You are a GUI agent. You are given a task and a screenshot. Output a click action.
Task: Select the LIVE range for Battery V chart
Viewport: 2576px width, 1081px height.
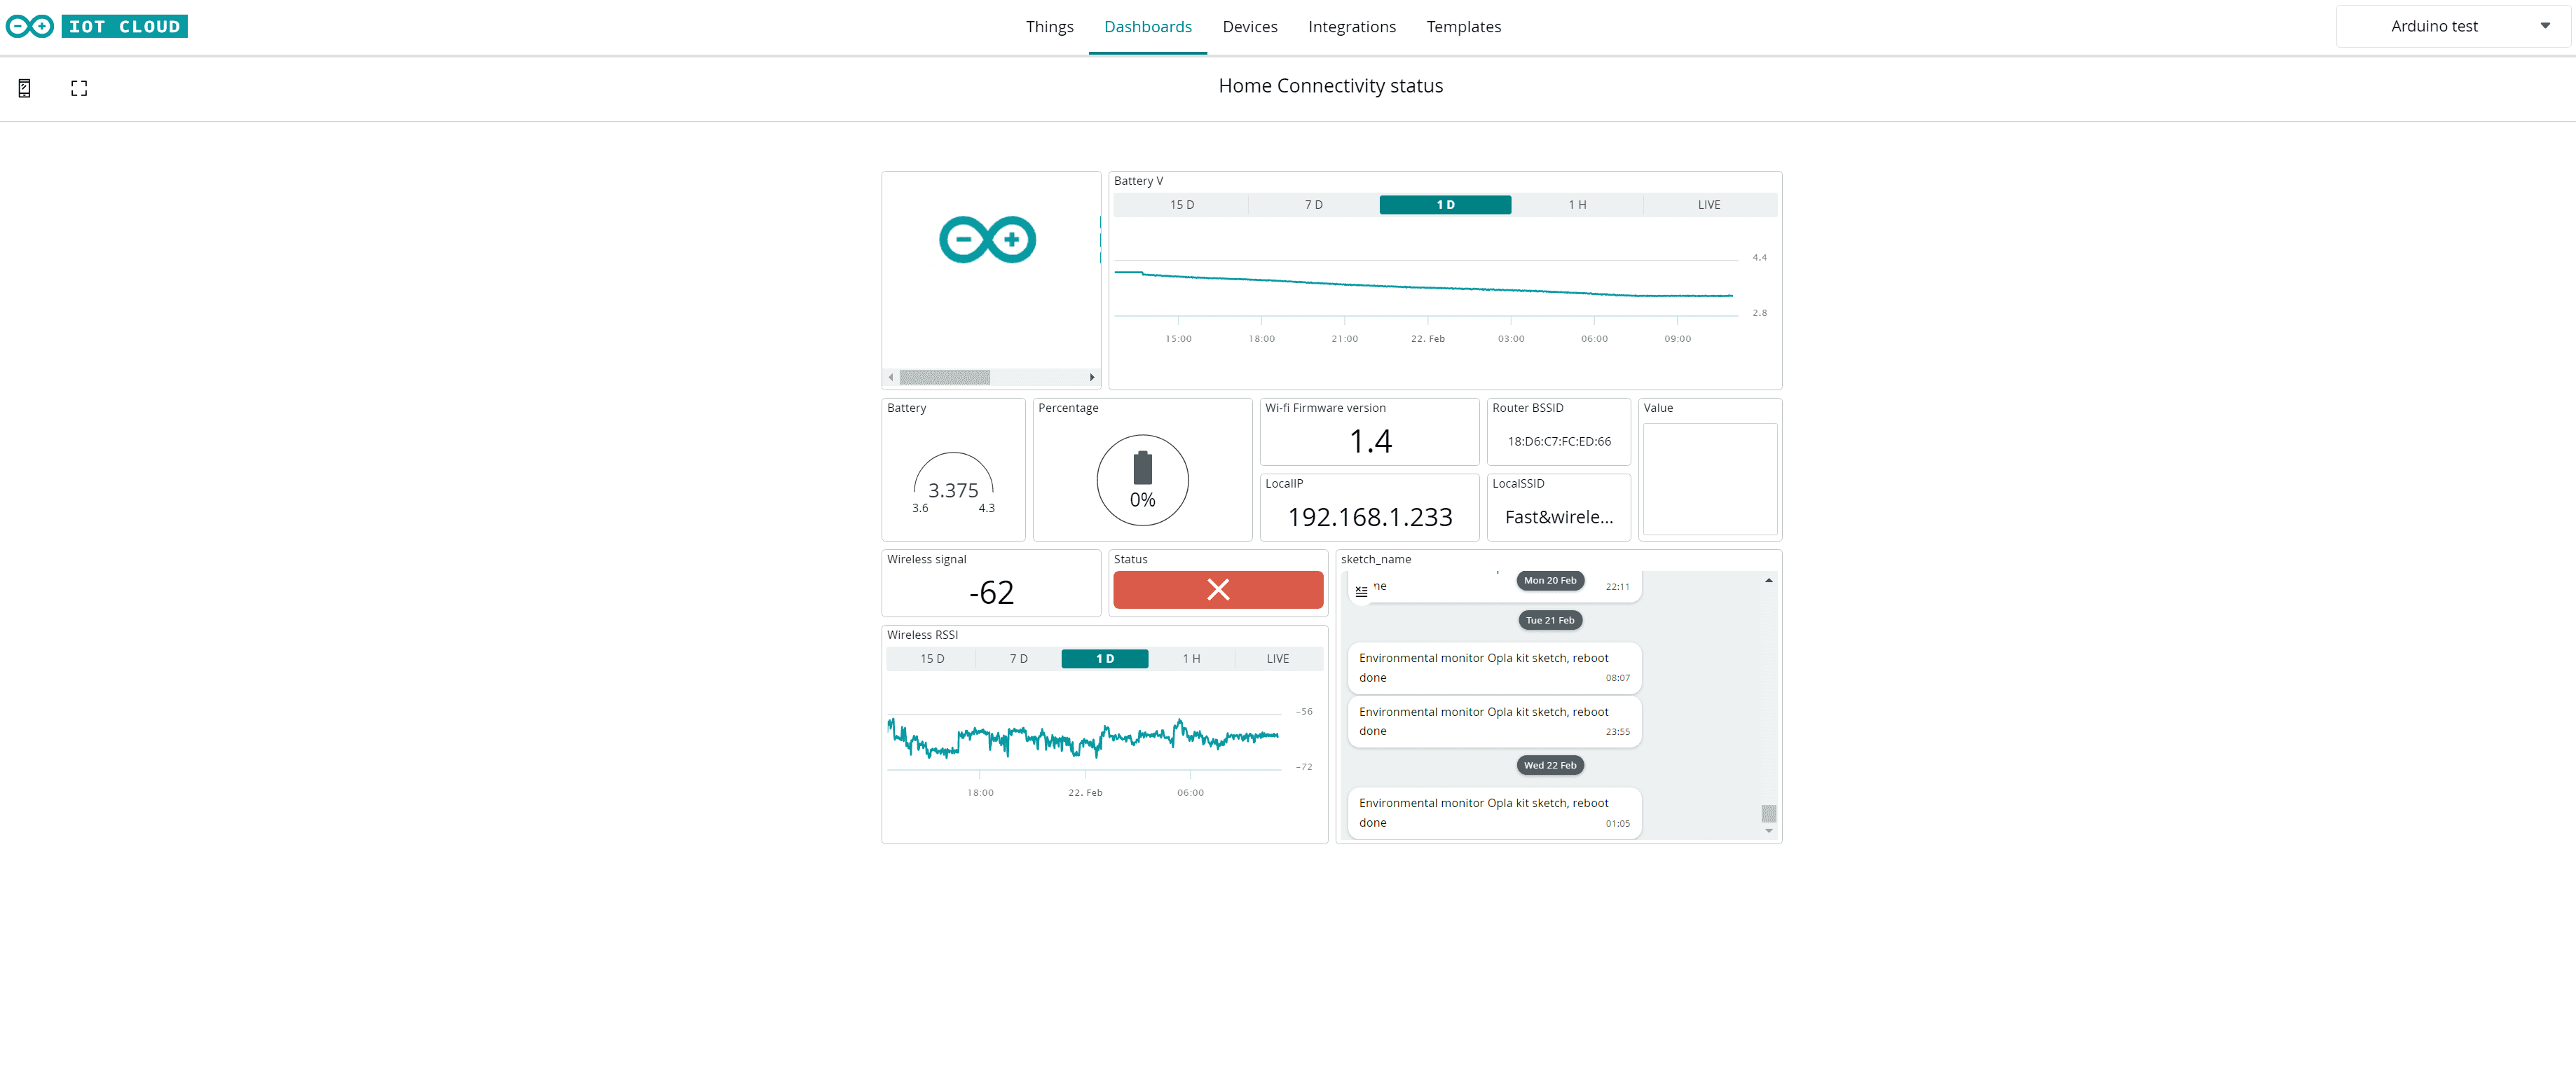tap(1708, 205)
